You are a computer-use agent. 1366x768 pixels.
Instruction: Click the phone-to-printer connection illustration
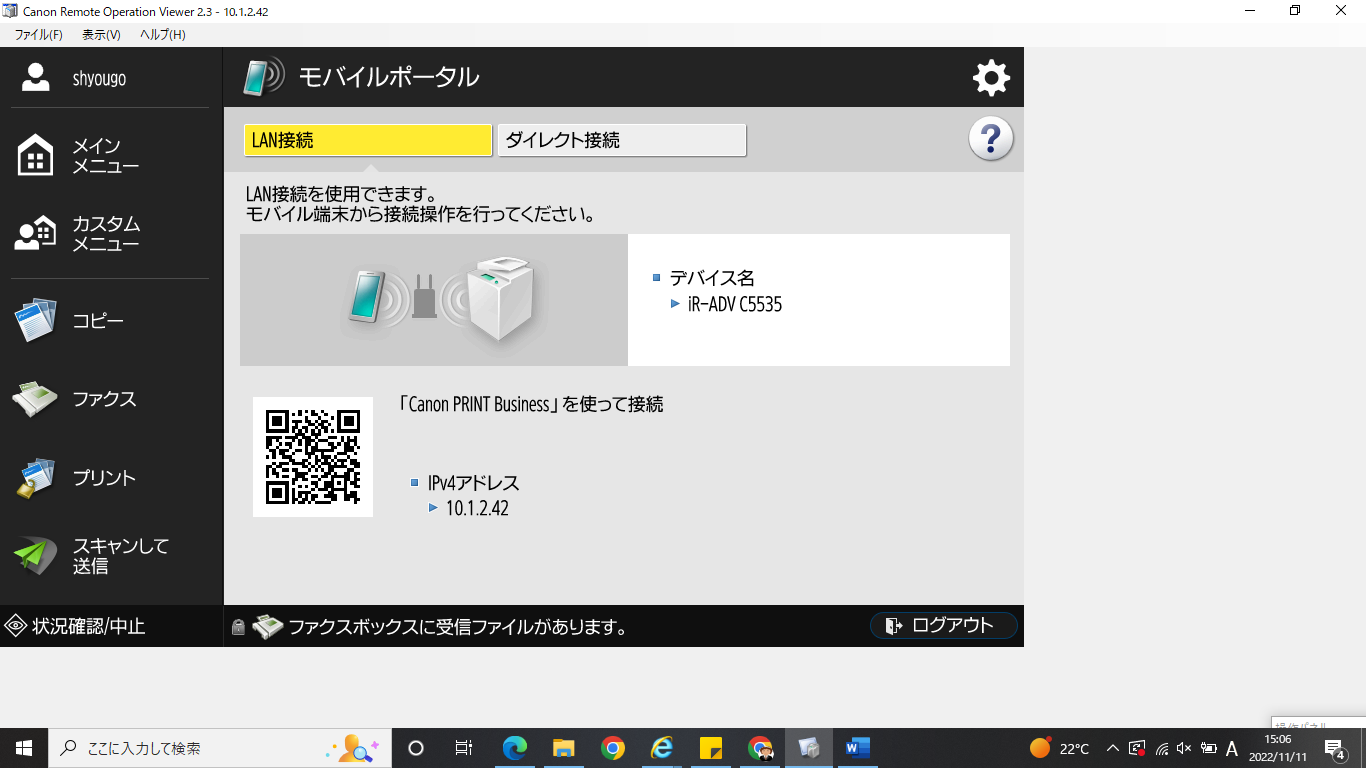[x=434, y=300]
